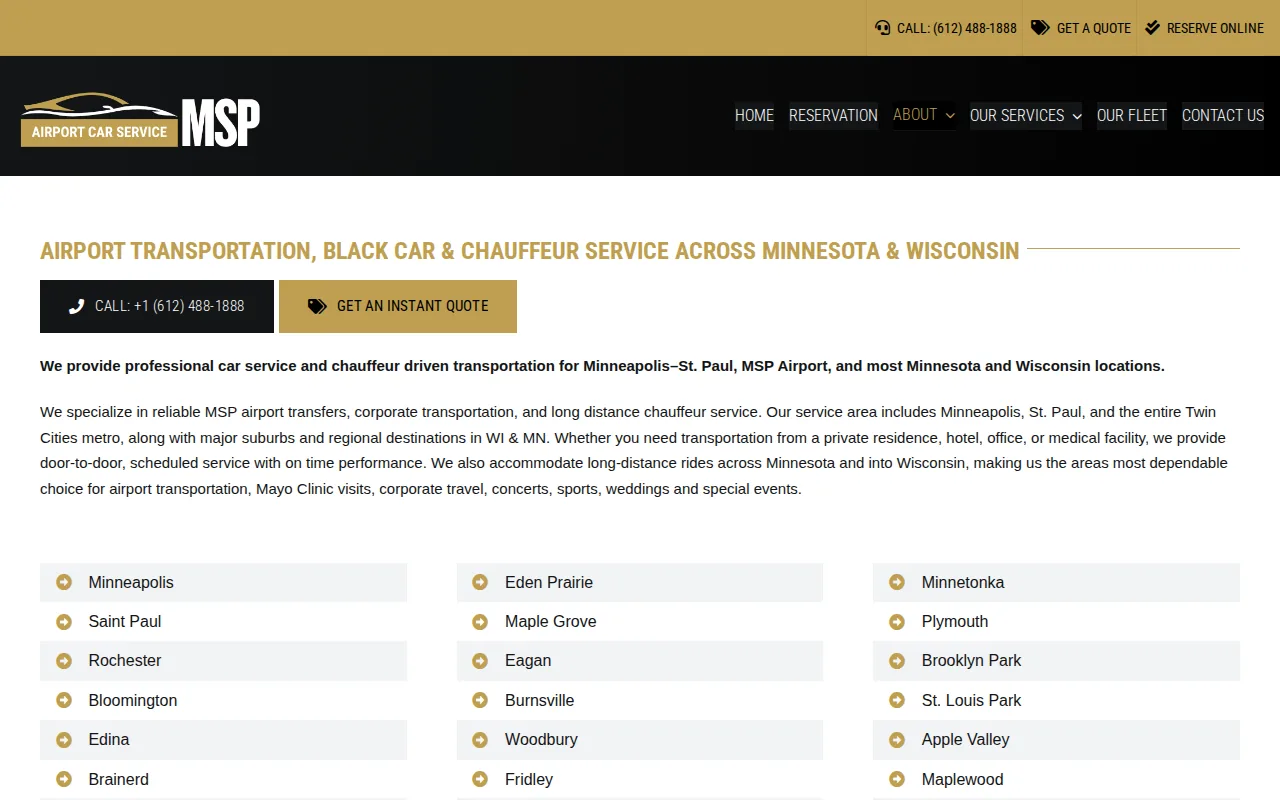Click the double-check icon beside Reserve Online
The width and height of the screenshot is (1280, 800).
tap(1152, 28)
